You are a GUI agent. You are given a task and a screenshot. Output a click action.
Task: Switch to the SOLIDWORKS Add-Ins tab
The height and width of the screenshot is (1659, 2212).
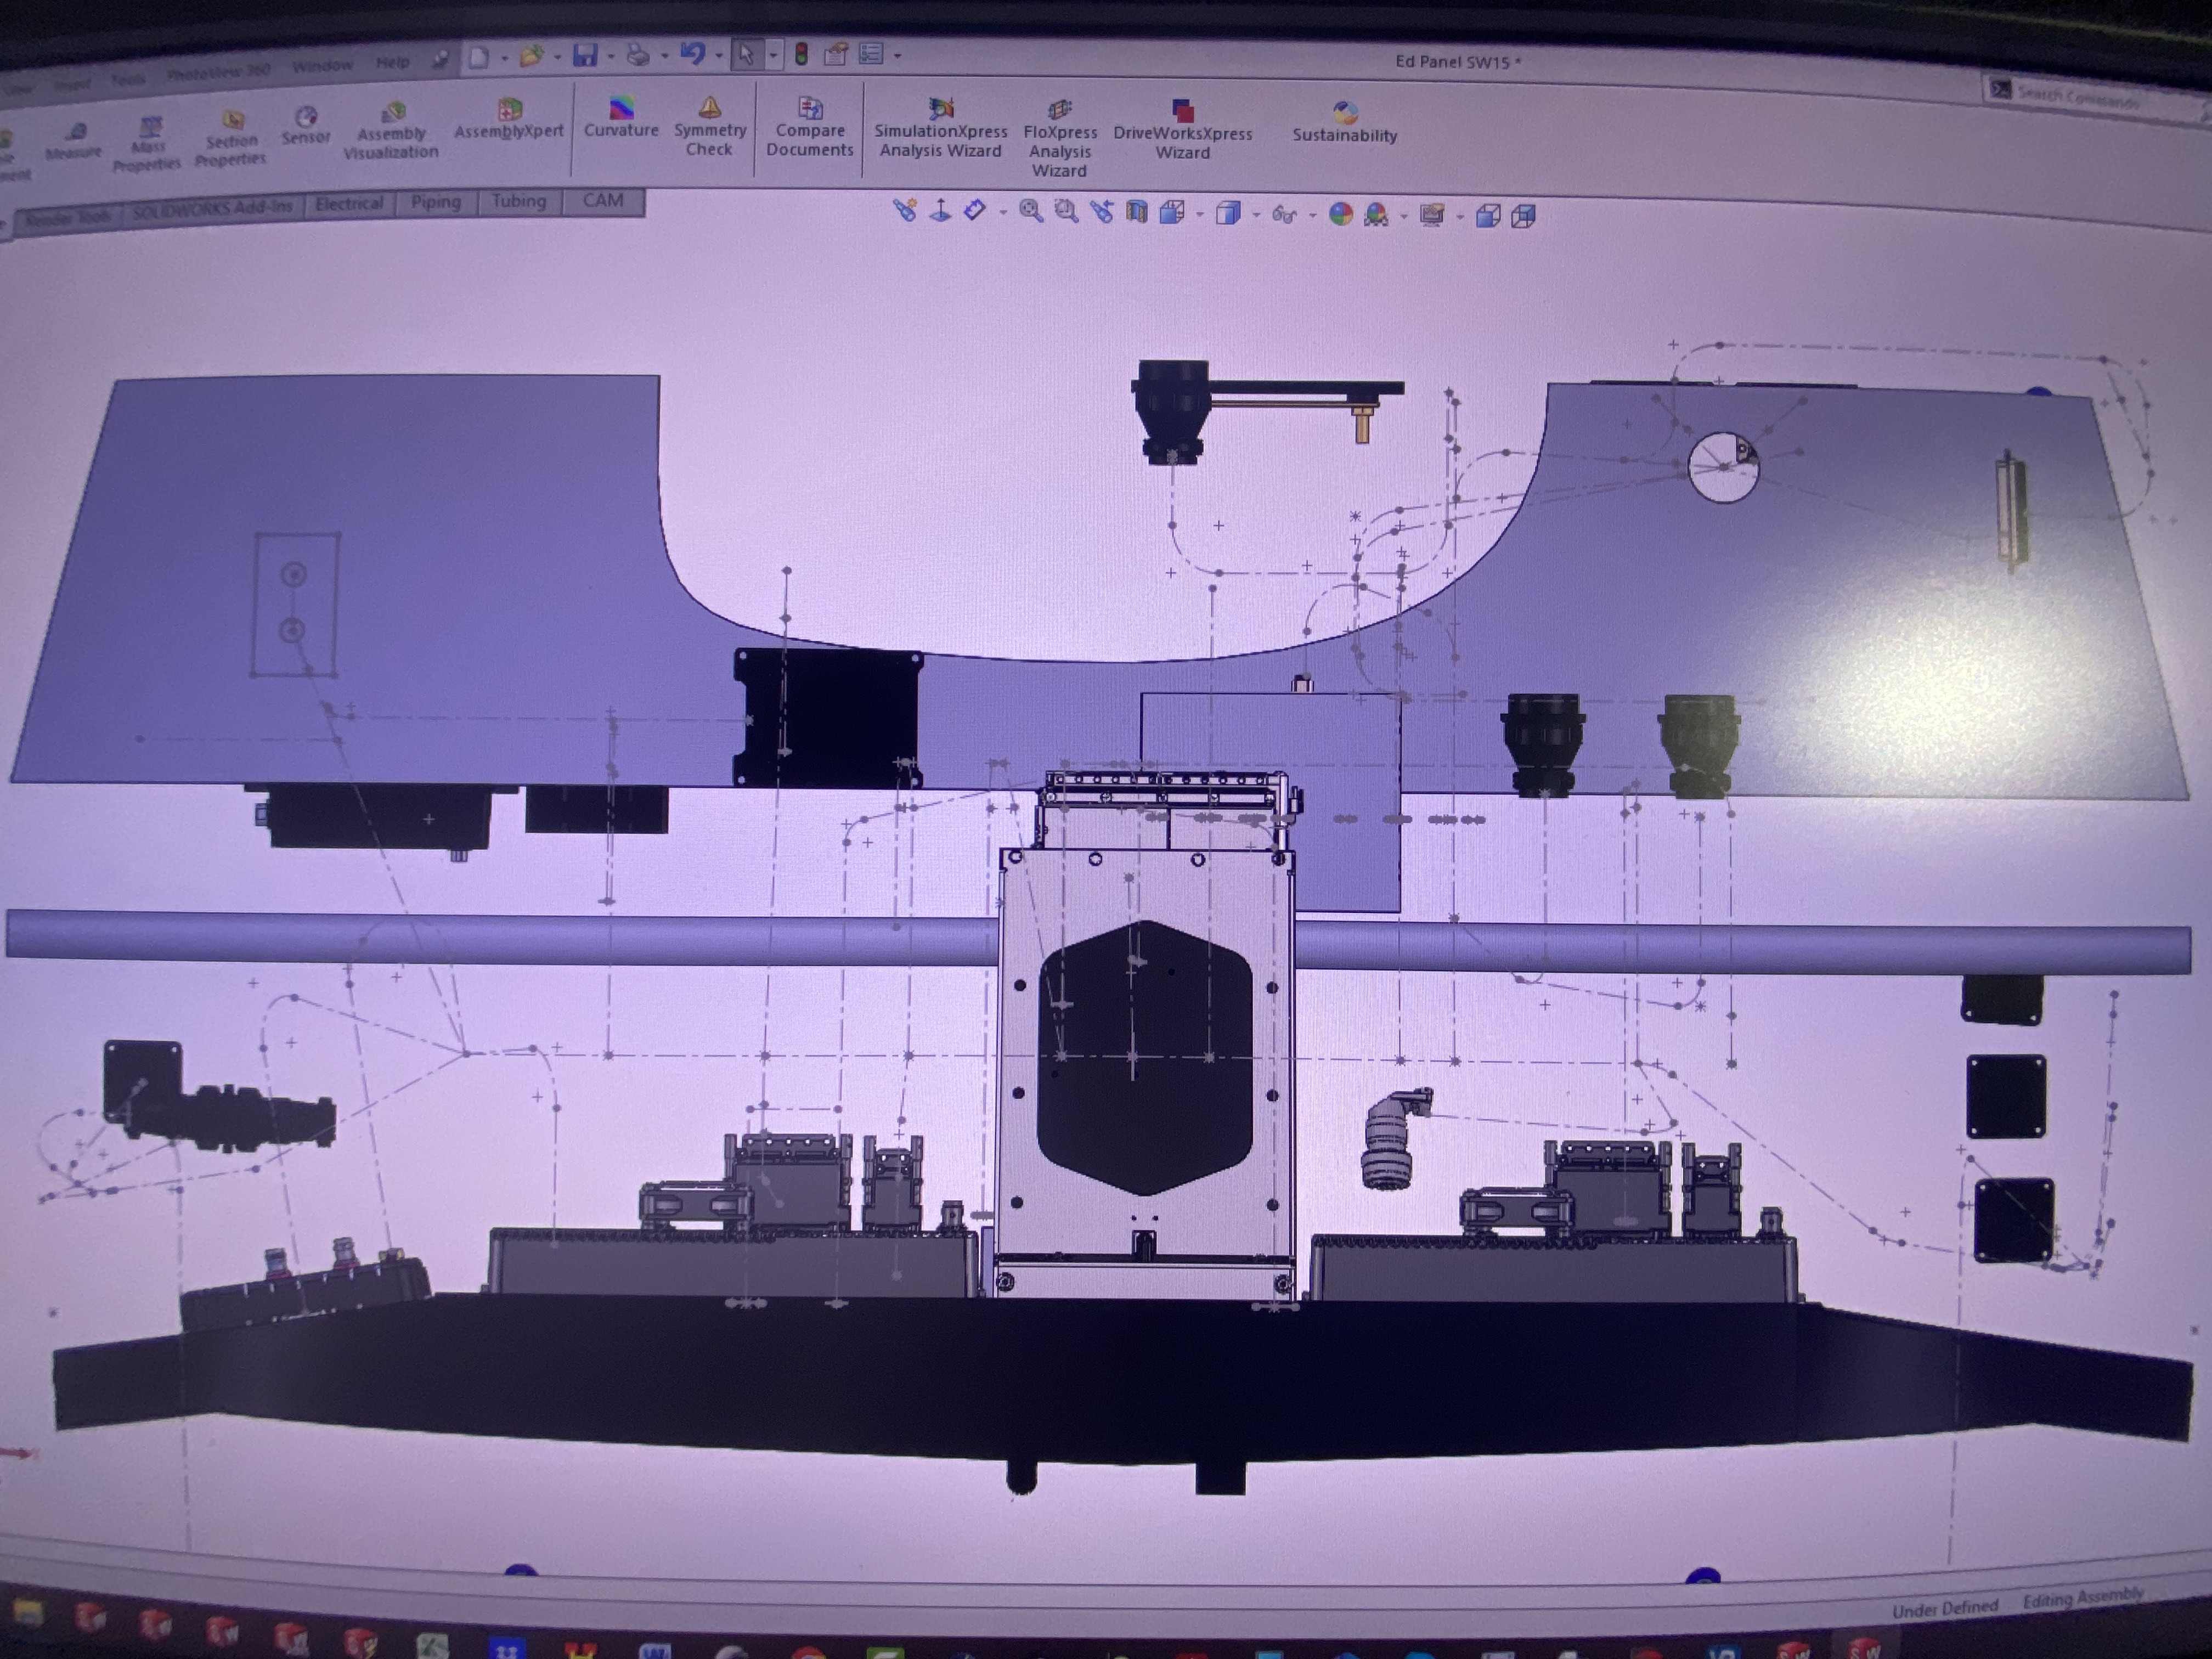tap(212, 209)
